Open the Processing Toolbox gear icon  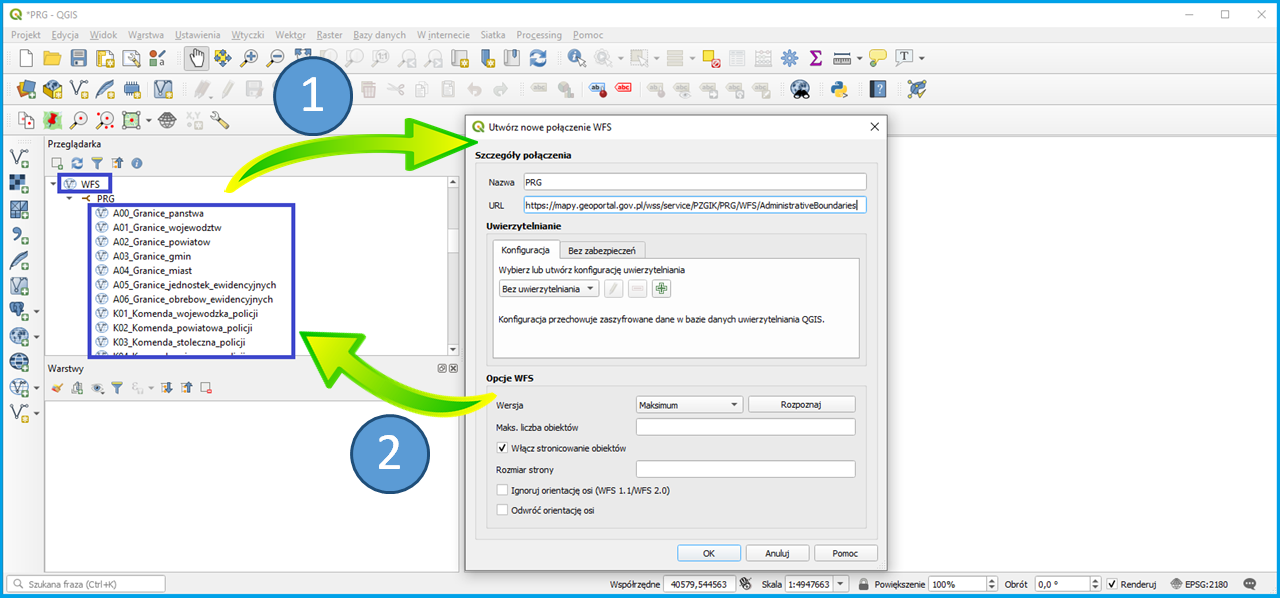point(790,59)
